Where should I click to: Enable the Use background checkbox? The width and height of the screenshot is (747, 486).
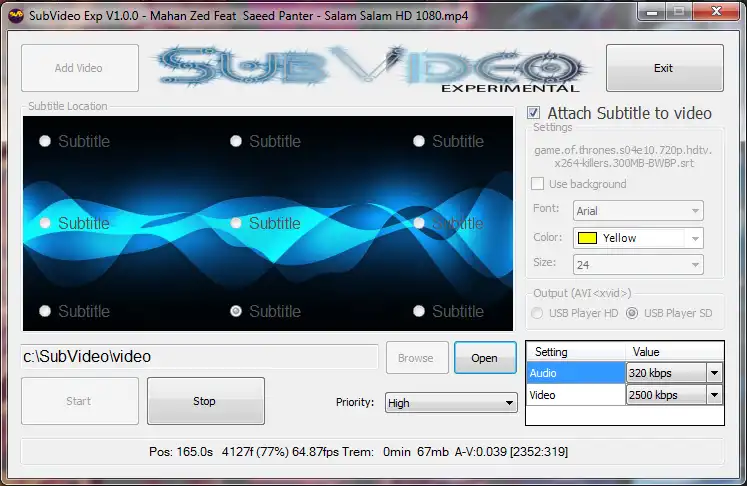point(537,184)
